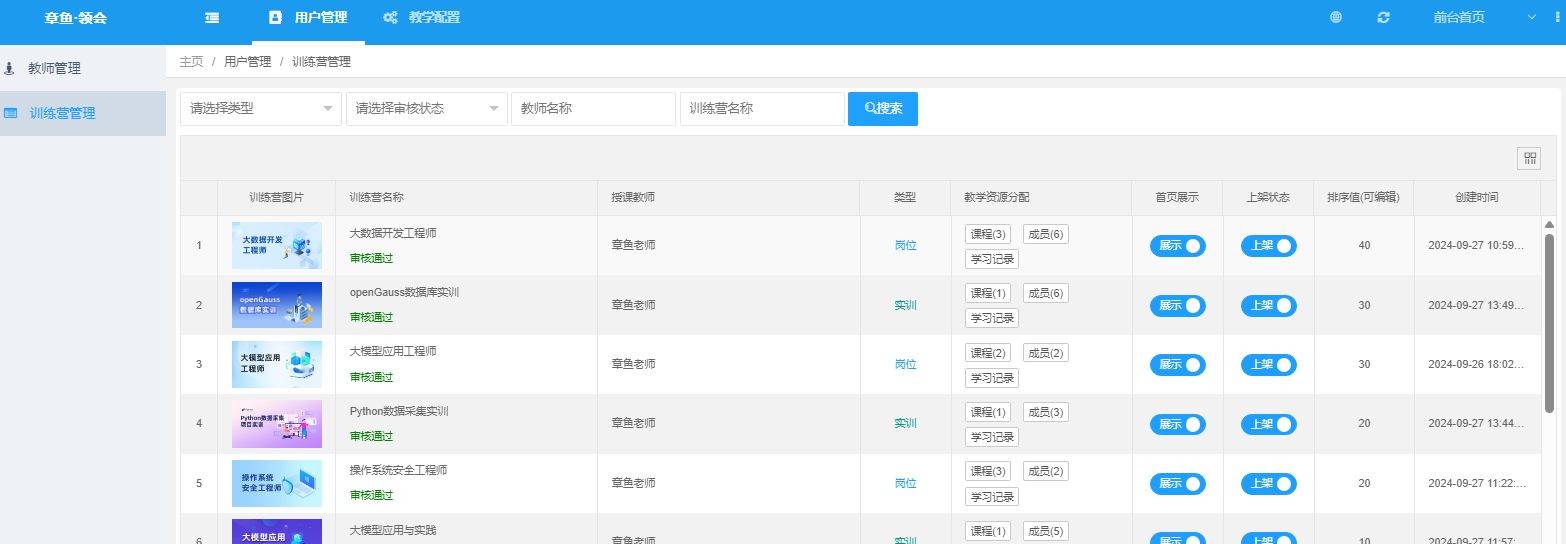
Task: Click the 章鱼-领会 logo text
Action: coord(76,18)
